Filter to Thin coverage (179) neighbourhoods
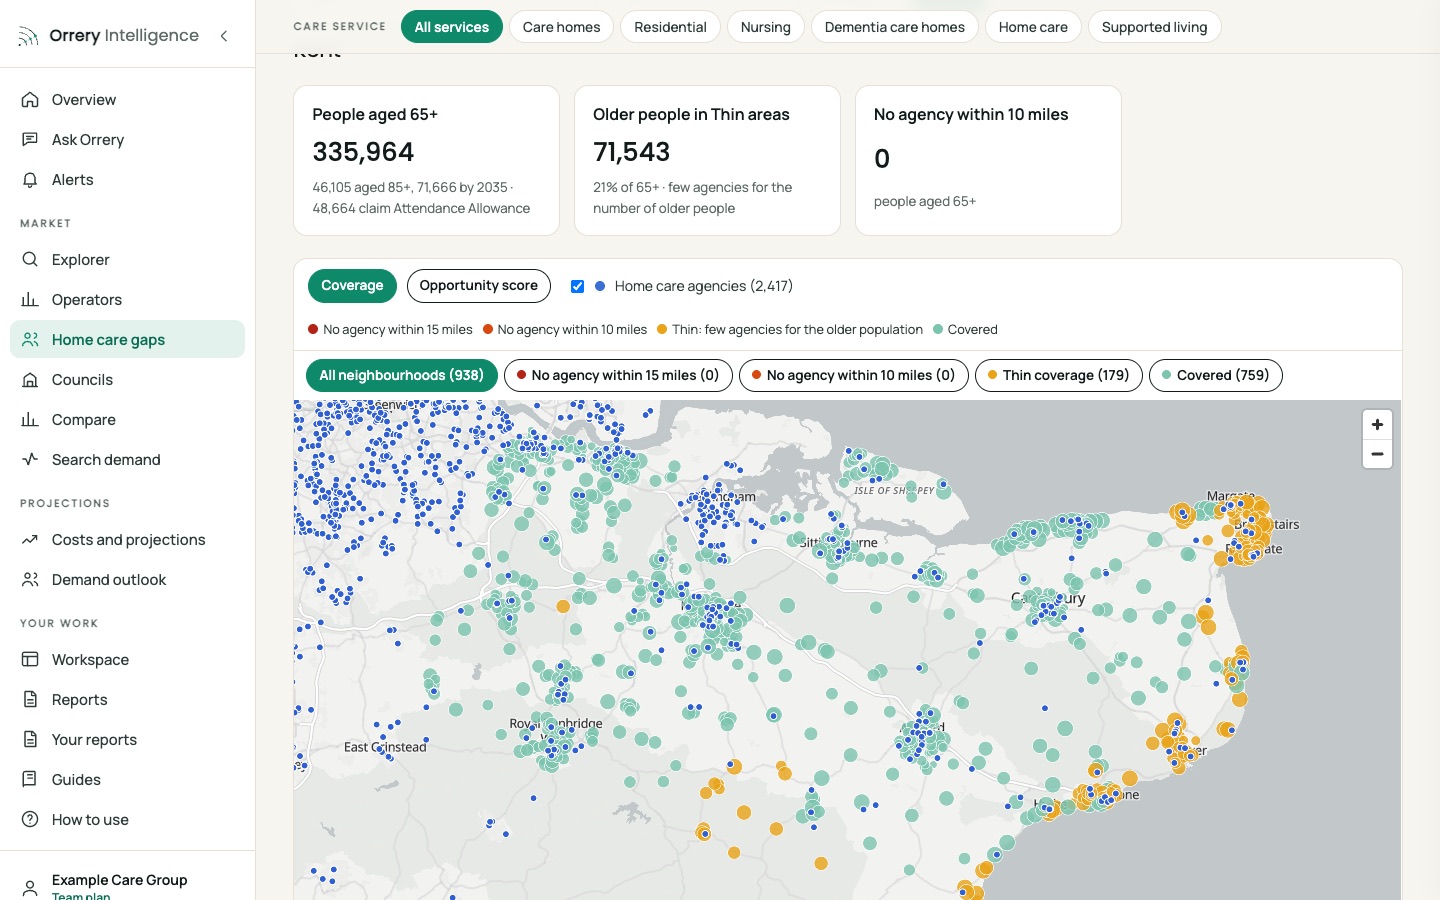 [1059, 376]
